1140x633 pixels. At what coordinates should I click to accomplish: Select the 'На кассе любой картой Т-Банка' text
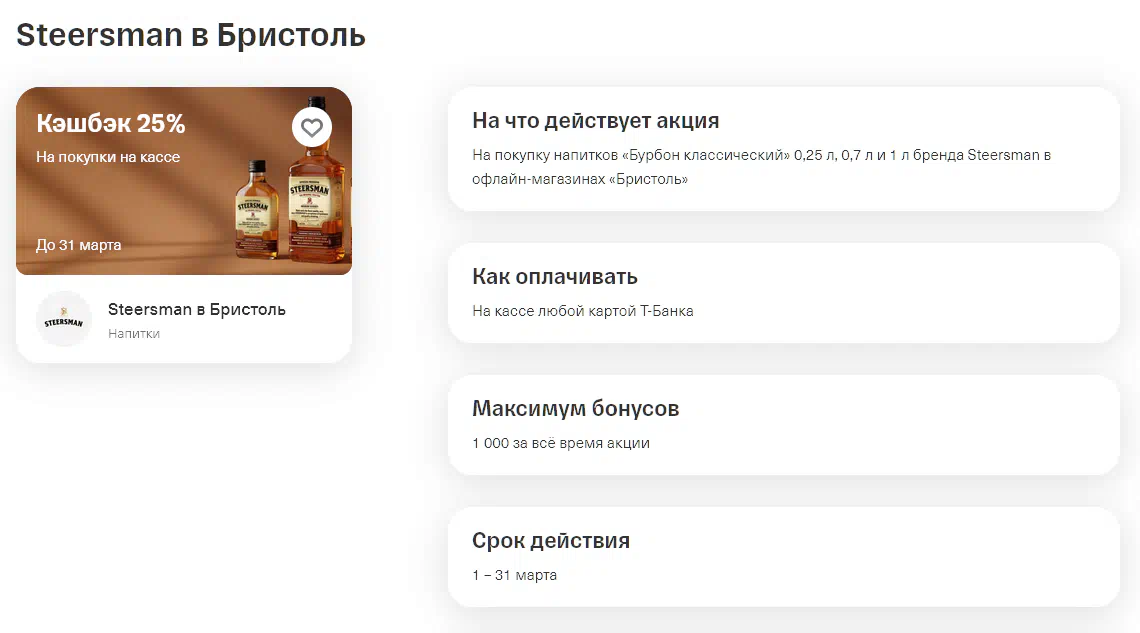(x=582, y=311)
